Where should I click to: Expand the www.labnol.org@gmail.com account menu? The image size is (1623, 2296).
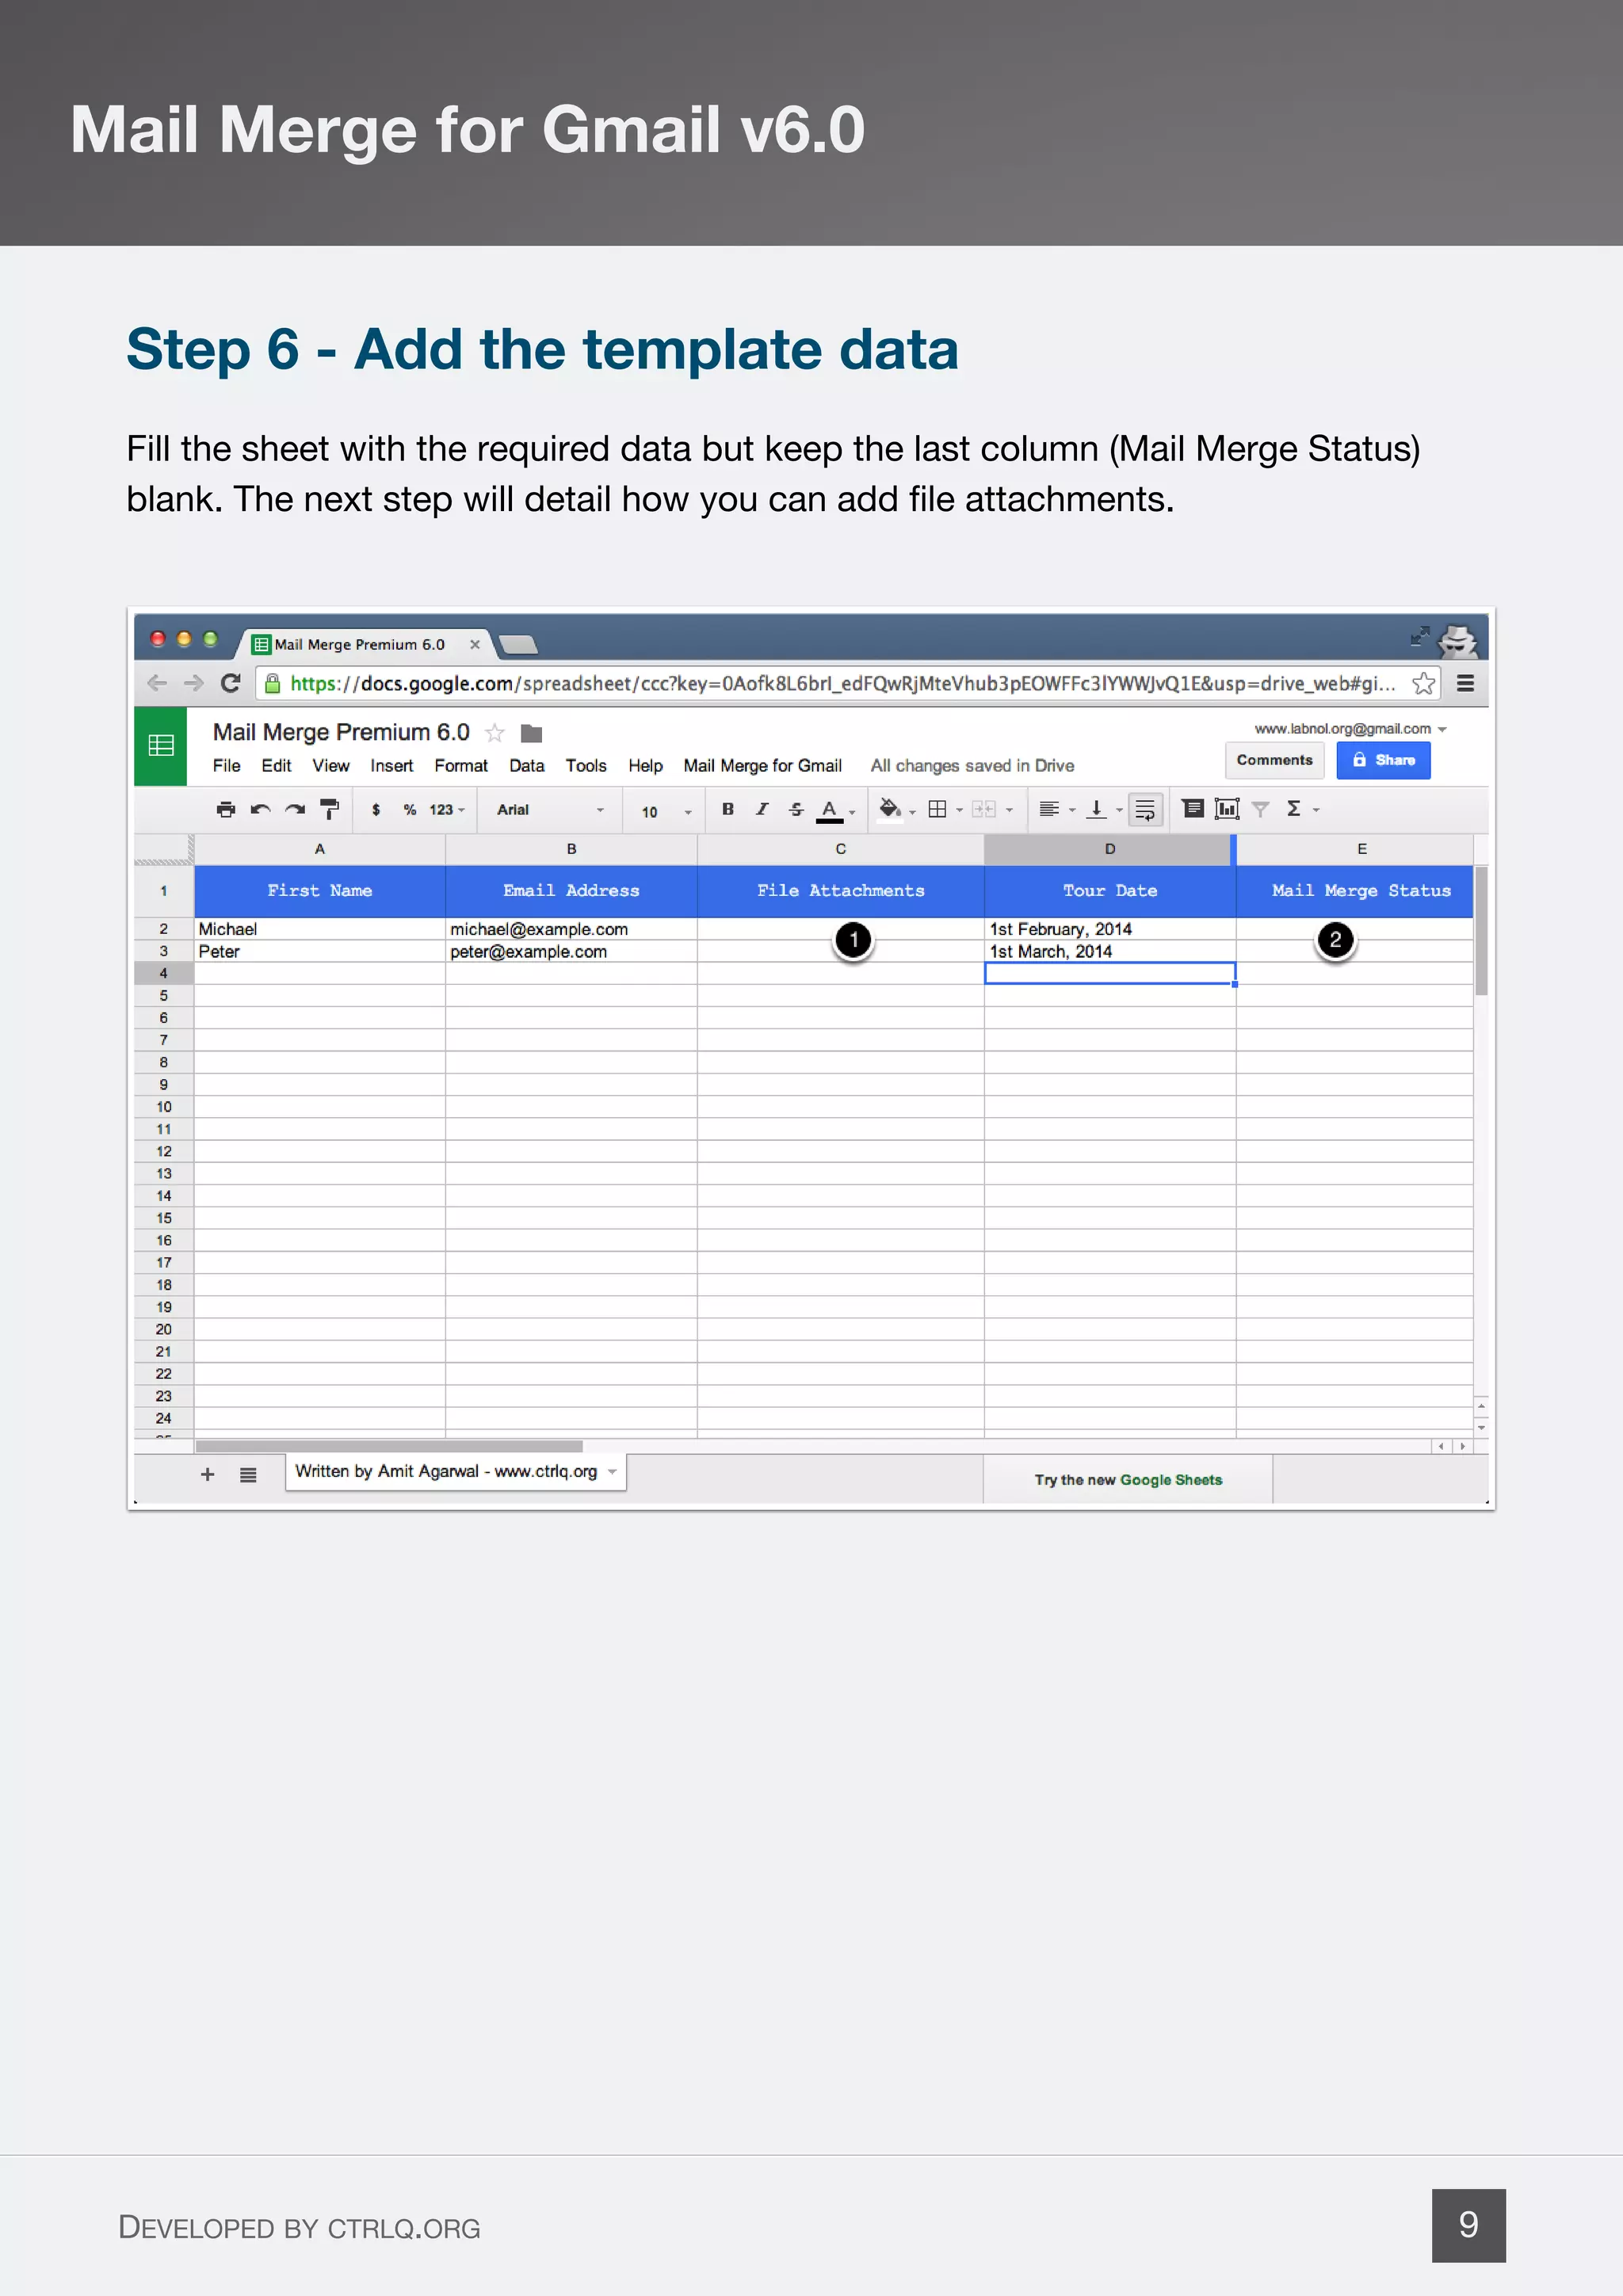1351,729
